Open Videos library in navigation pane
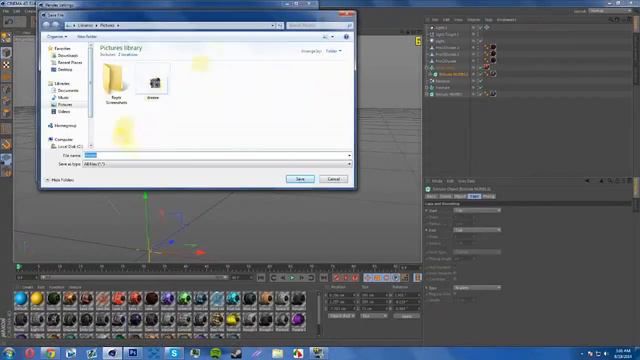Image resolution: width=640 pixels, height=360 pixels. 64,111
